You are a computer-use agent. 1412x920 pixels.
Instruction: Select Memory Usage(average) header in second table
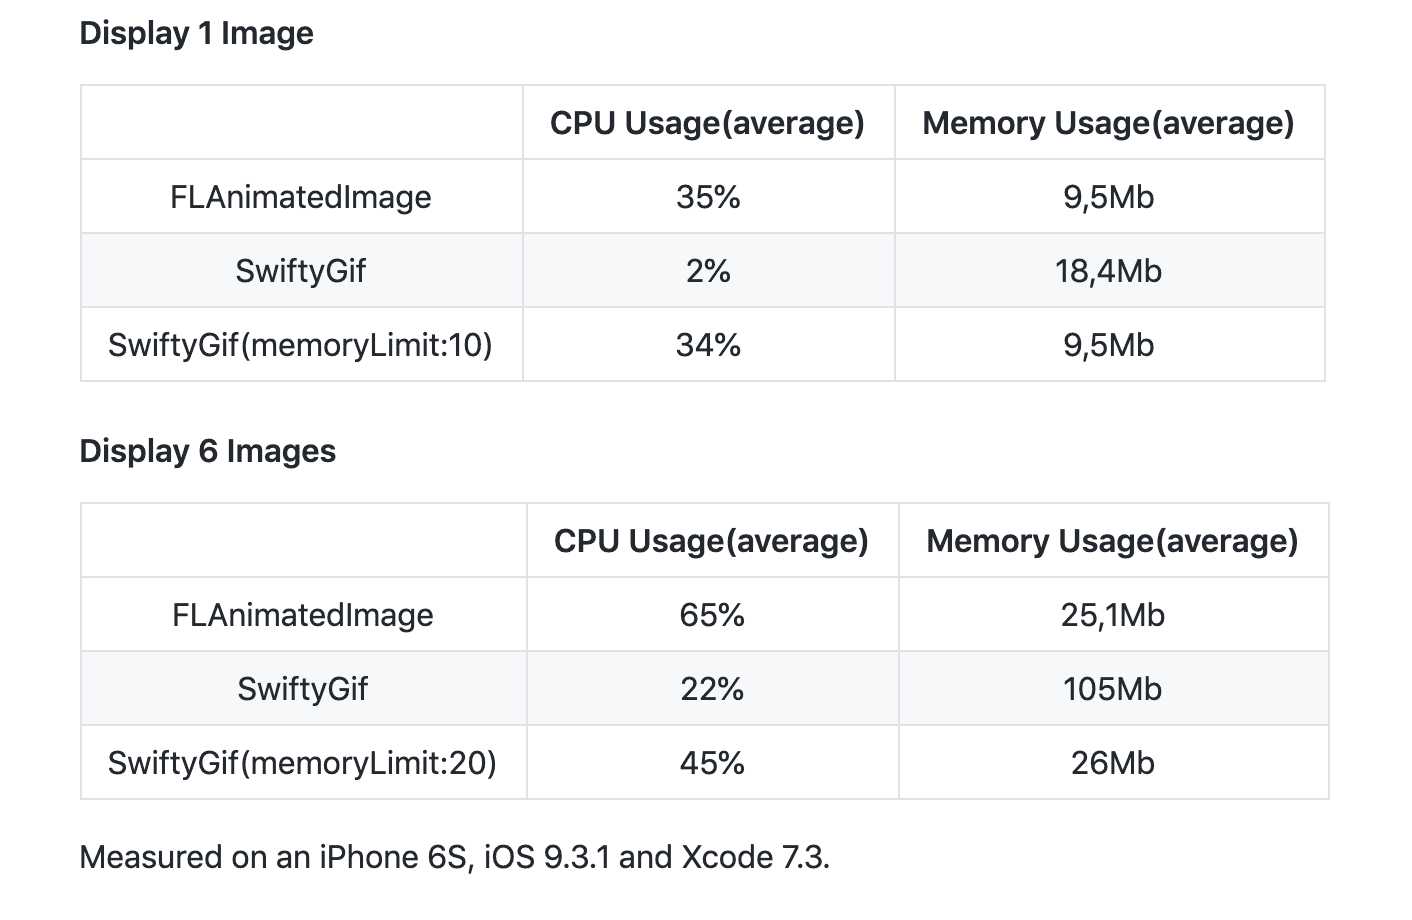1112,541
